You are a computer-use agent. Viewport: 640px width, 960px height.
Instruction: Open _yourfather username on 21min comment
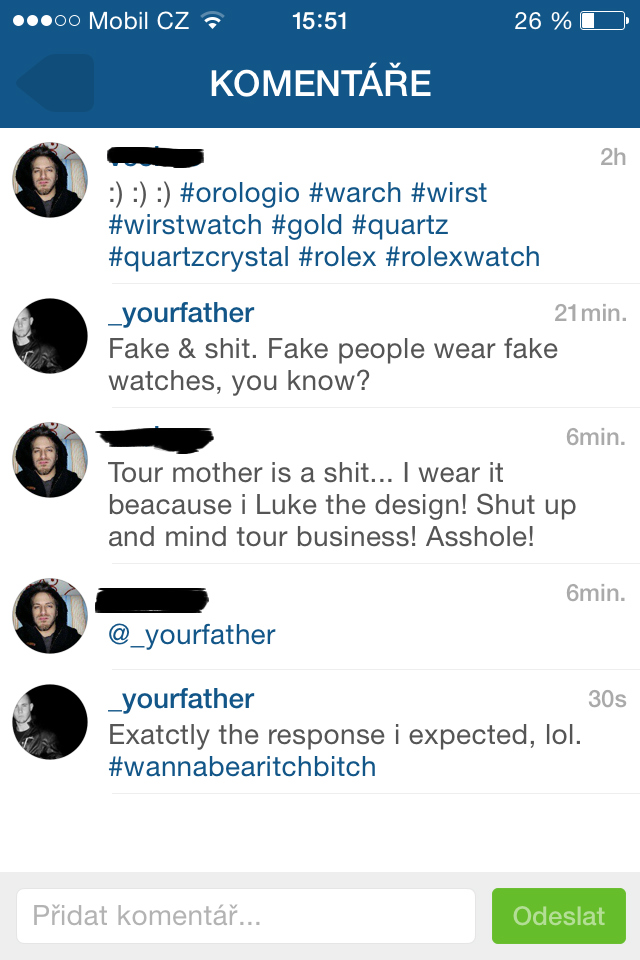coord(181,313)
